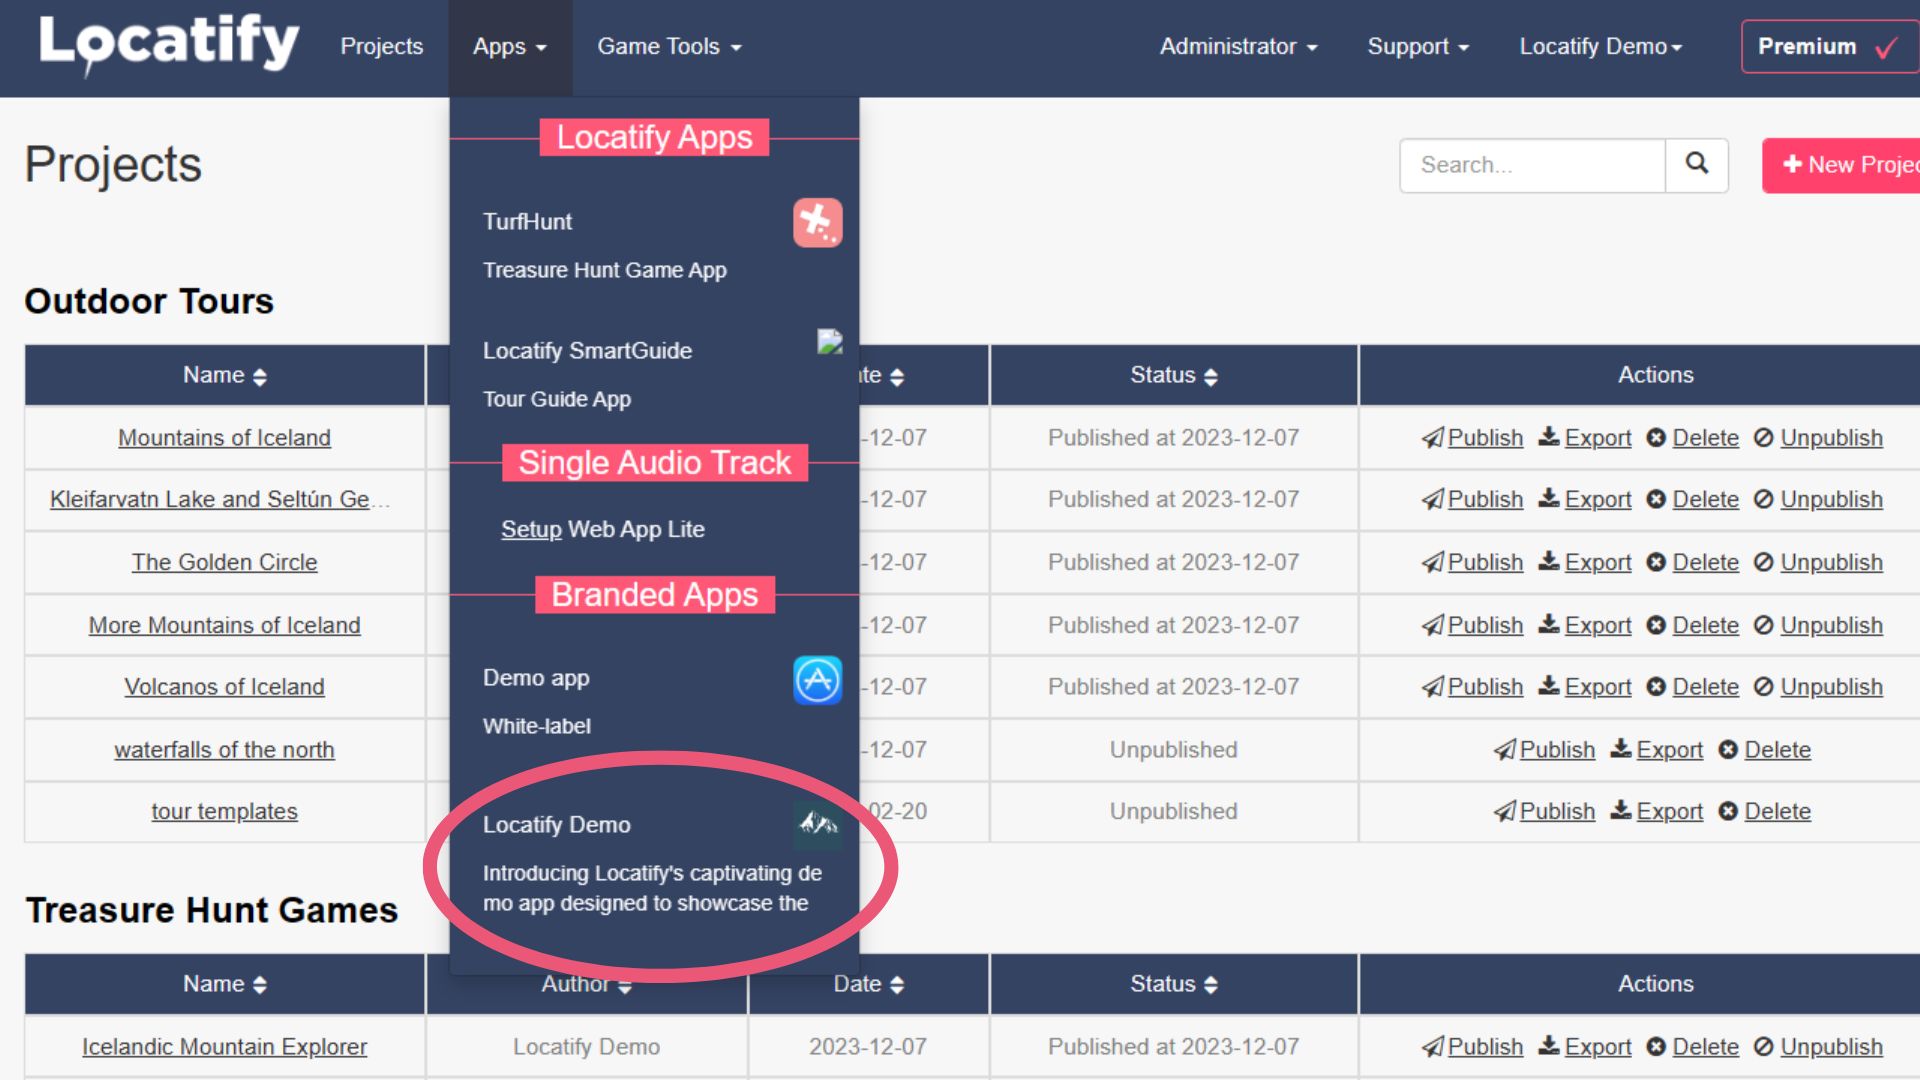Click the Search input field
The width and height of the screenshot is (1920, 1080).
click(1534, 162)
